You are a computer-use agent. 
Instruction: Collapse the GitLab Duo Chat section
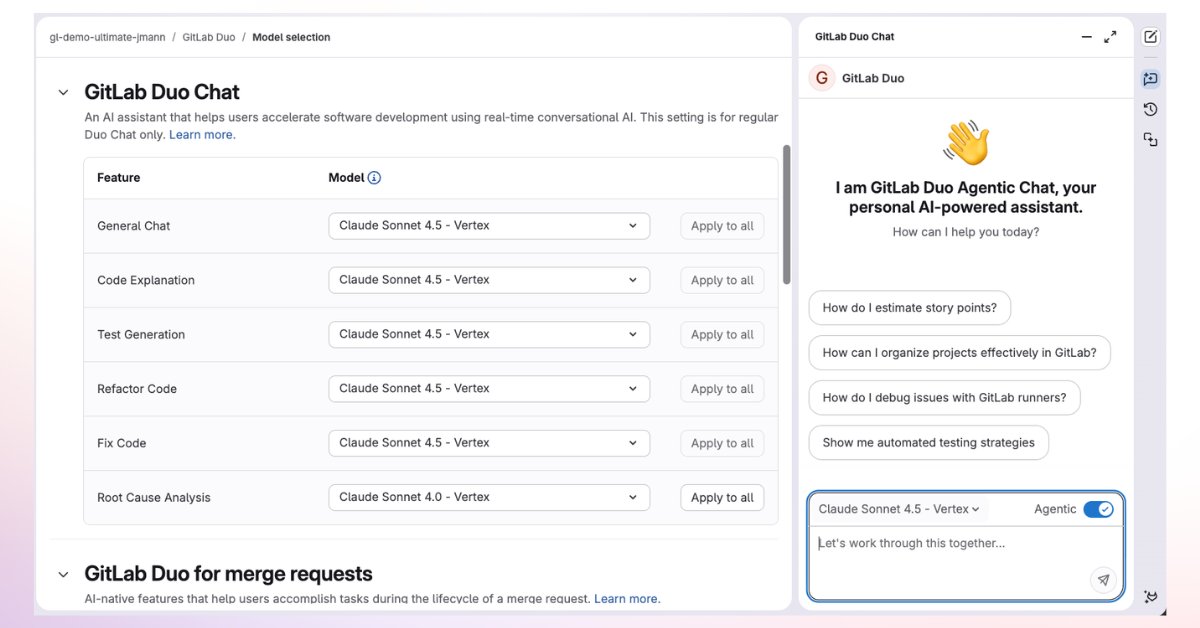63,91
